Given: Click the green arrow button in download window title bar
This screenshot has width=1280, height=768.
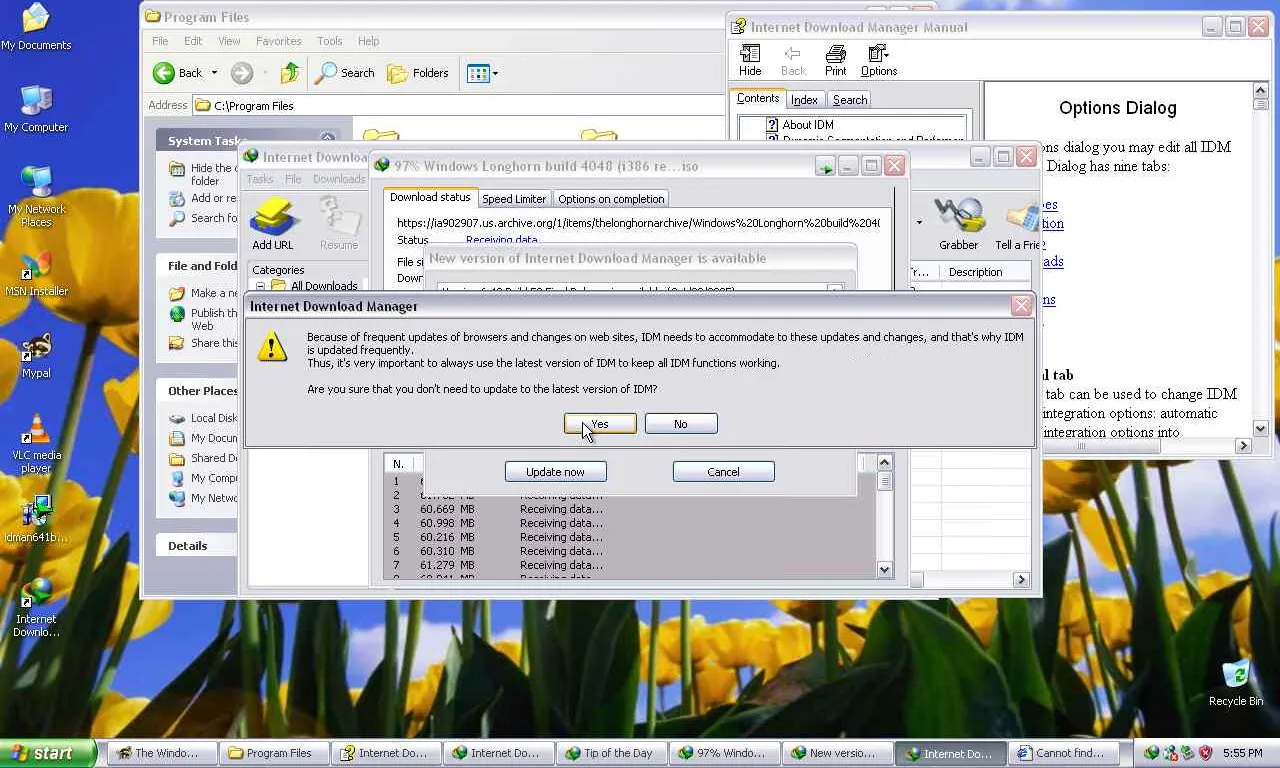Looking at the screenshot, I should (x=825, y=166).
